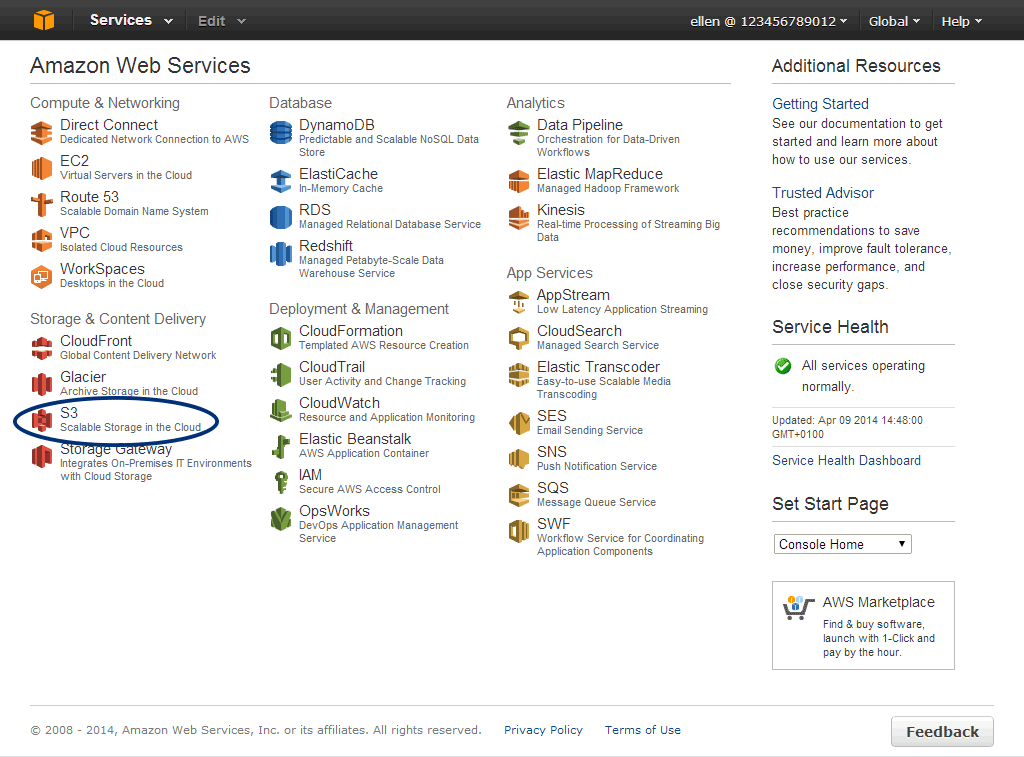Open the Route 53 icon
Screen dimensions: 1024x757
tap(41, 204)
